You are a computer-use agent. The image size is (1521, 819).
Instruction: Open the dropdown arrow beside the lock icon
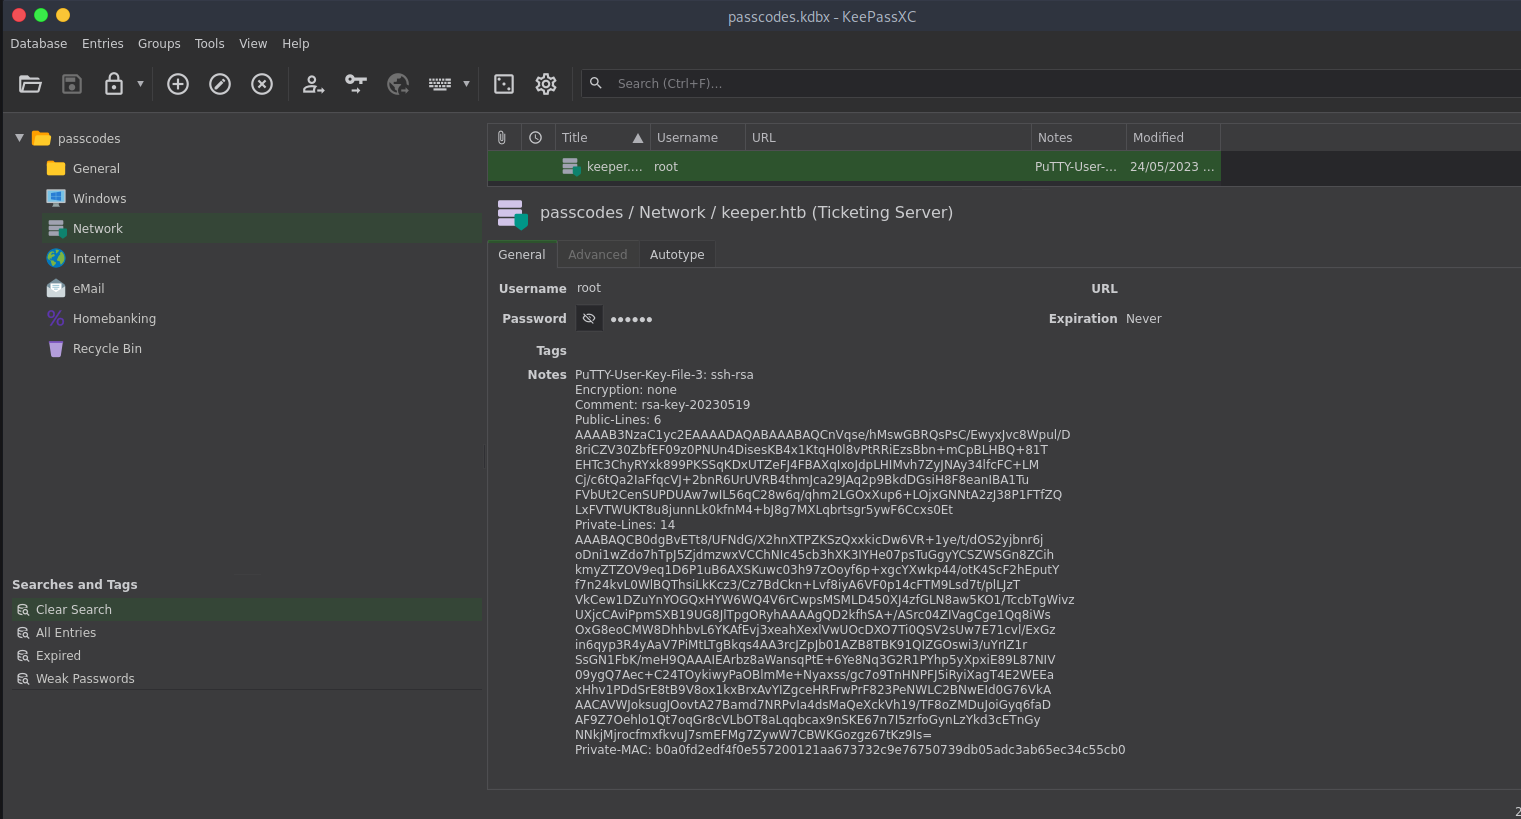pyautogui.click(x=140, y=84)
